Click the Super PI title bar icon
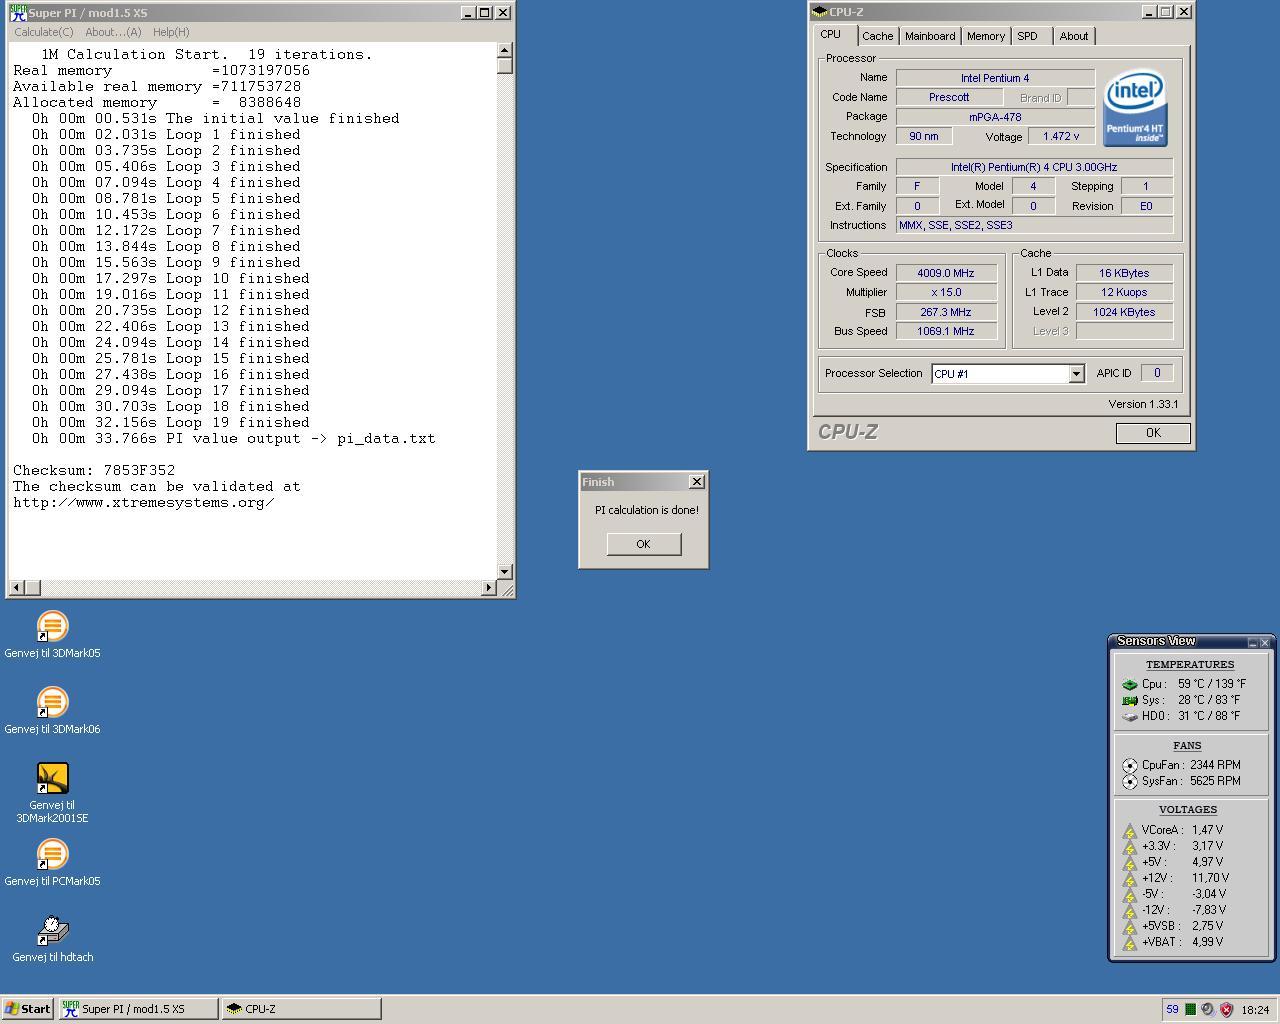The width and height of the screenshot is (1280, 1024). pyautogui.click(x=18, y=13)
